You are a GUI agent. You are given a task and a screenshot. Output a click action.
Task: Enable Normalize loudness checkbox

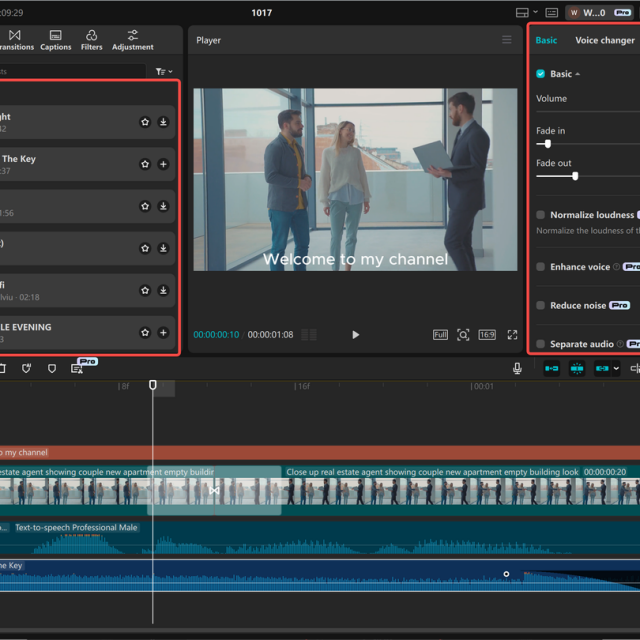541,215
